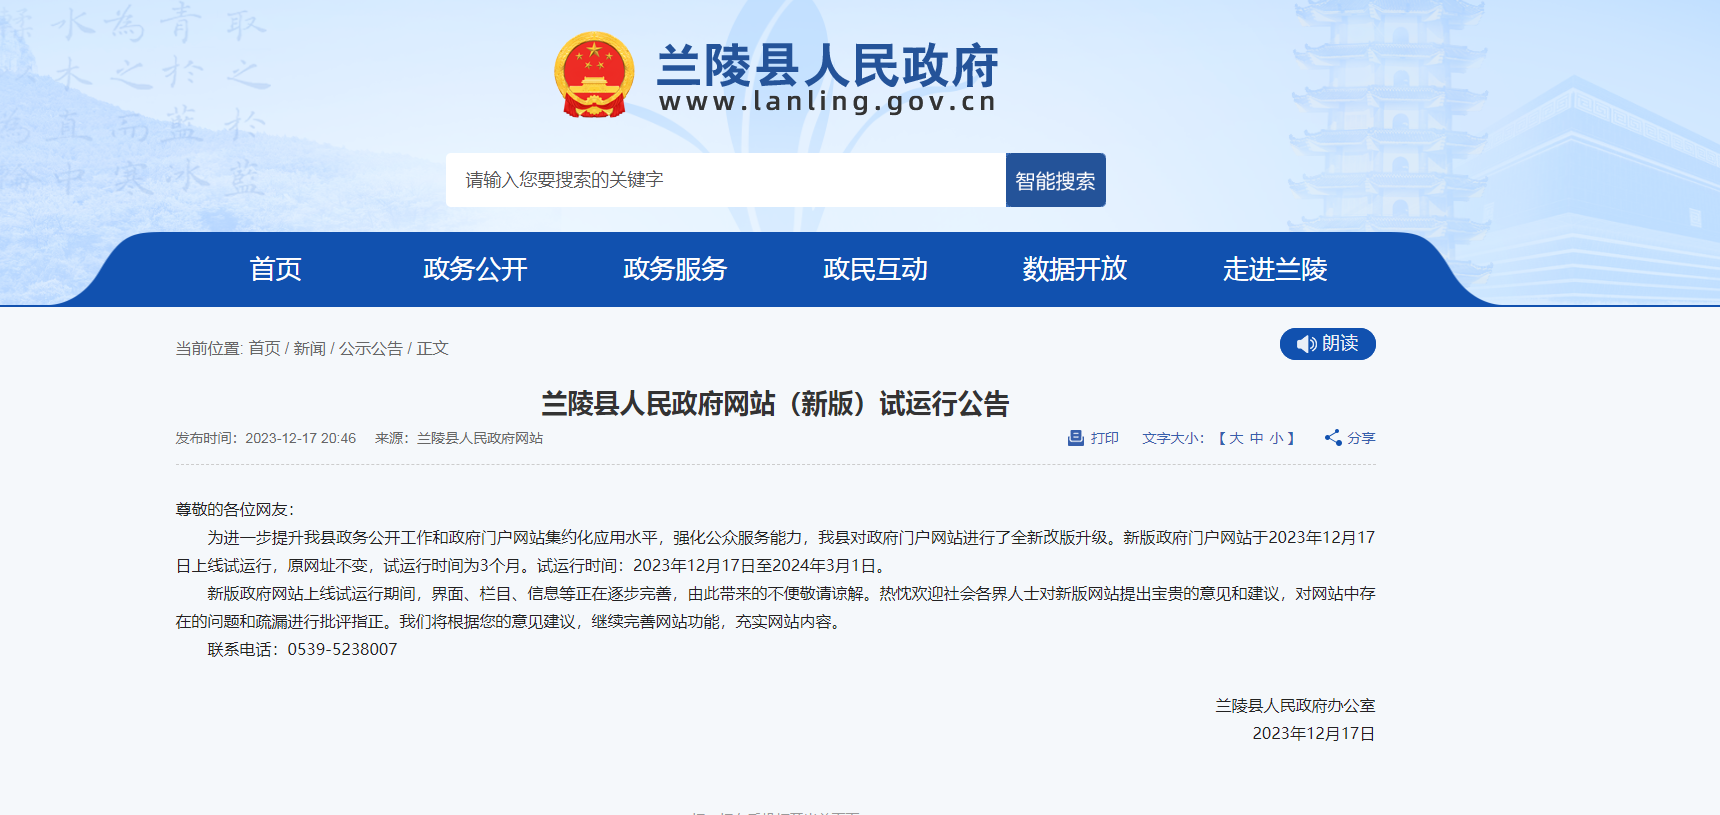Open the 政务公开 navigation tab

[x=475, y=269]
